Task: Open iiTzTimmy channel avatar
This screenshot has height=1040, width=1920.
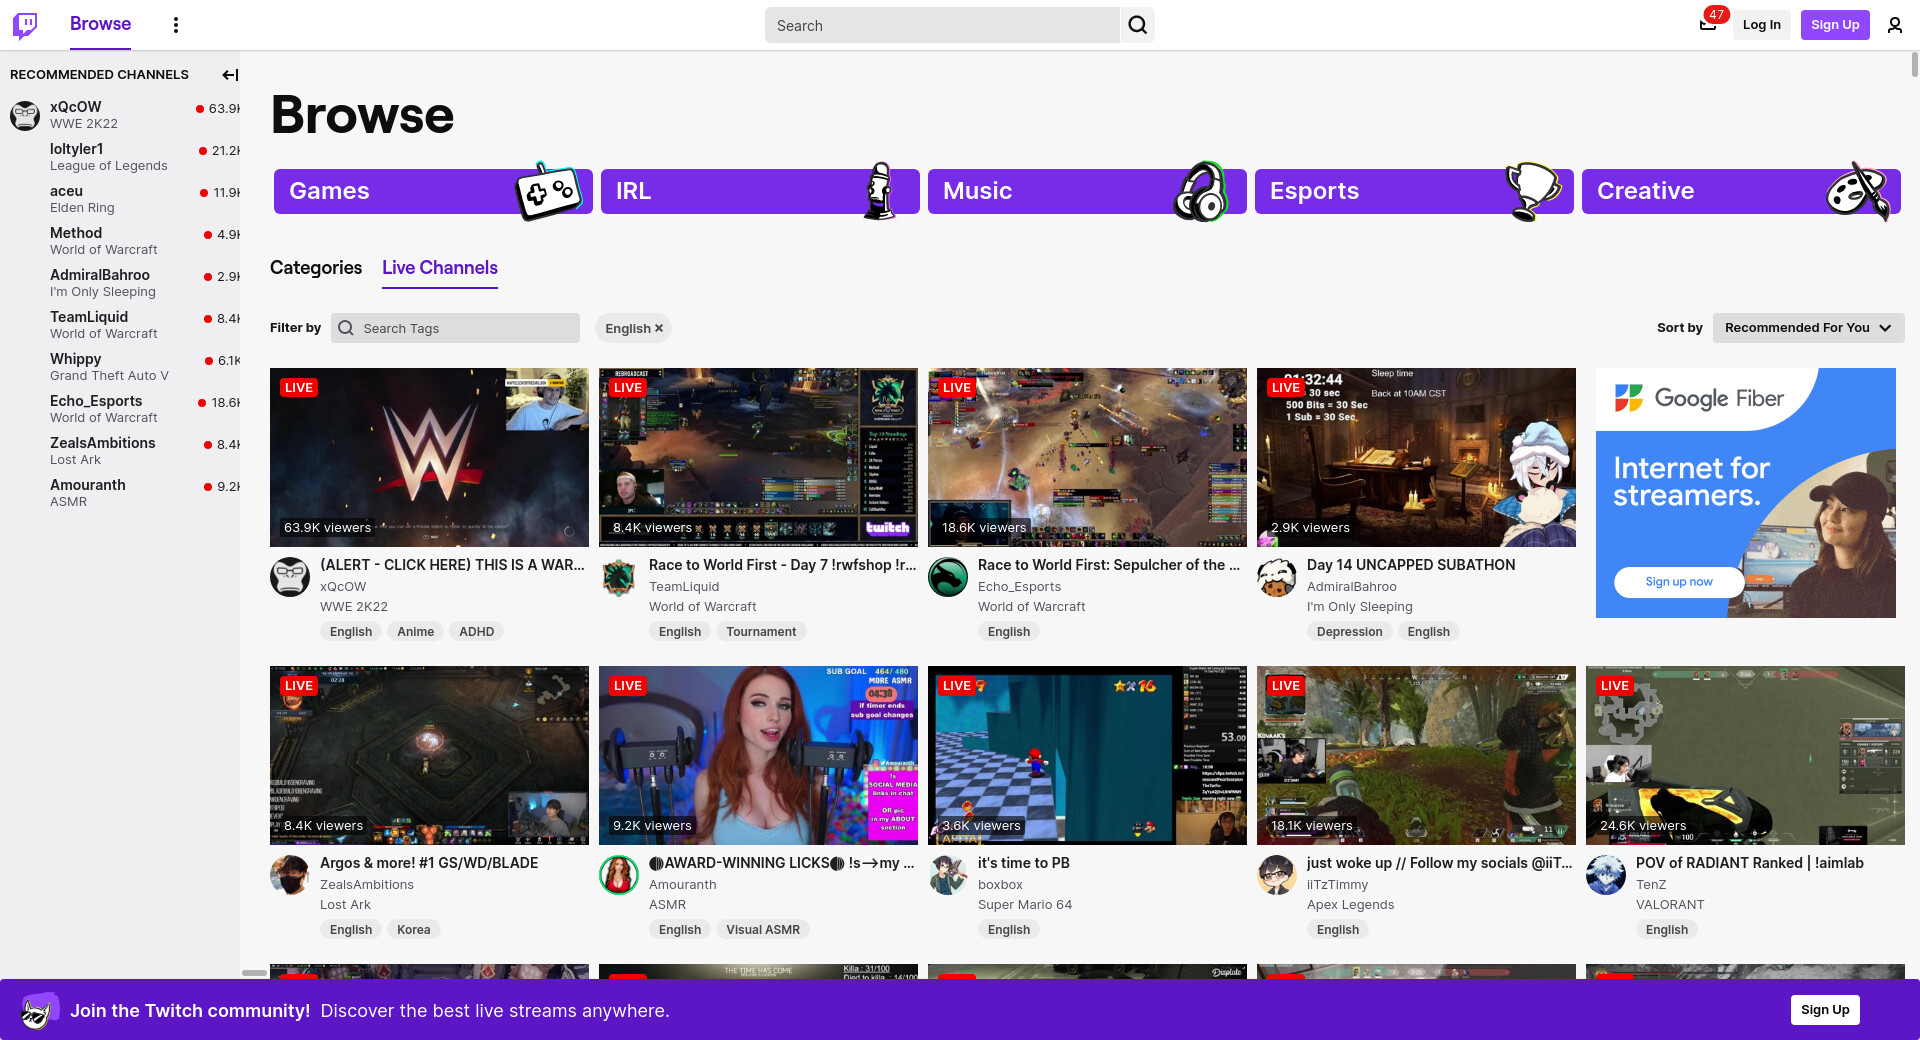Action: point(1277,875)
